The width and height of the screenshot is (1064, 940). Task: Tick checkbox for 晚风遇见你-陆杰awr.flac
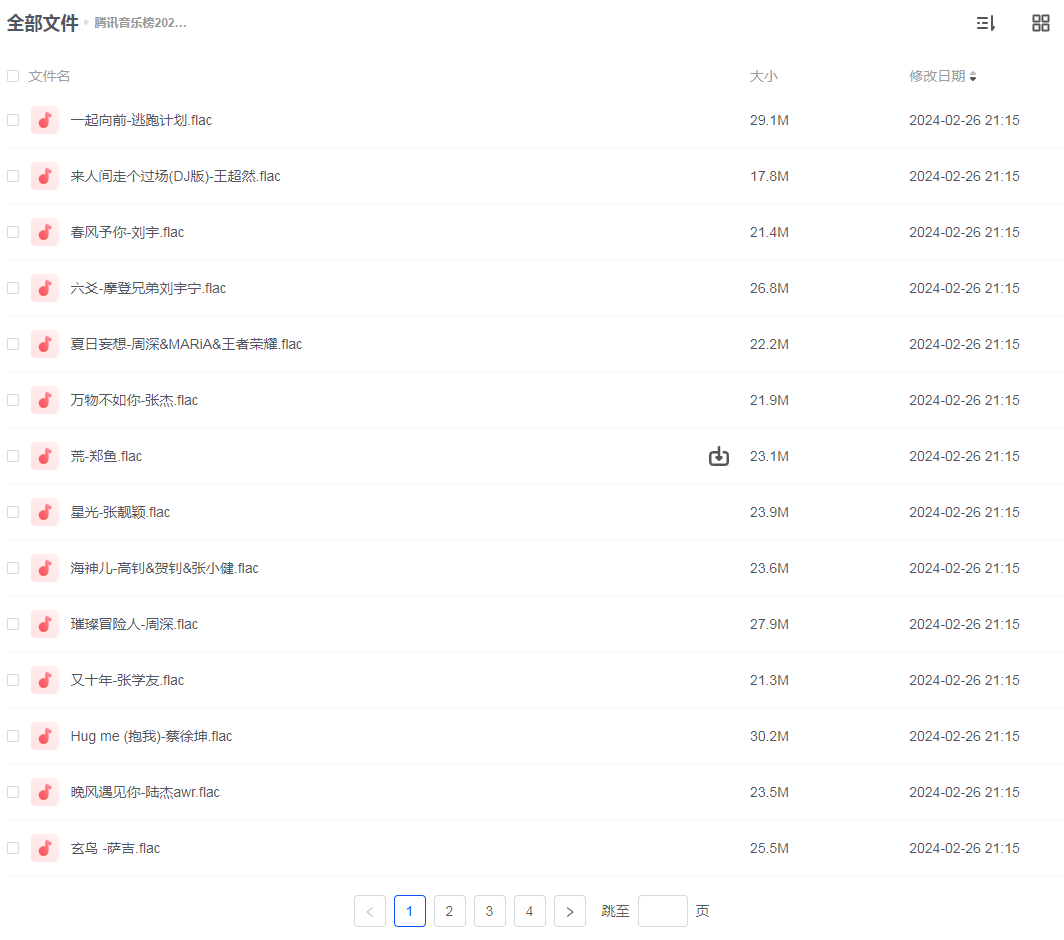coord(13,792)
